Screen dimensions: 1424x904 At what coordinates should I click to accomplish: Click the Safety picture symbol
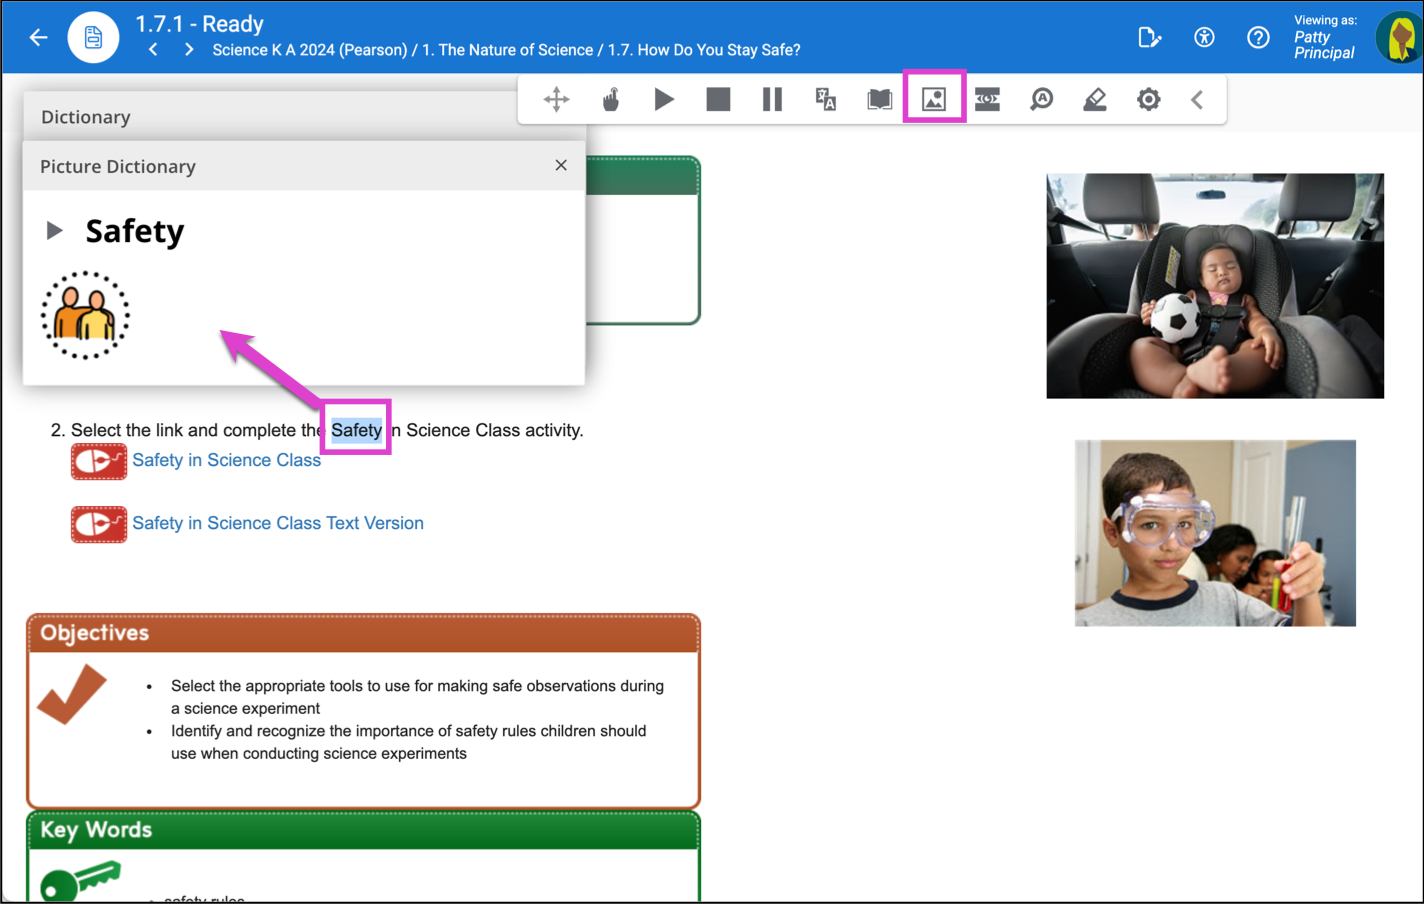click(85, 315)
